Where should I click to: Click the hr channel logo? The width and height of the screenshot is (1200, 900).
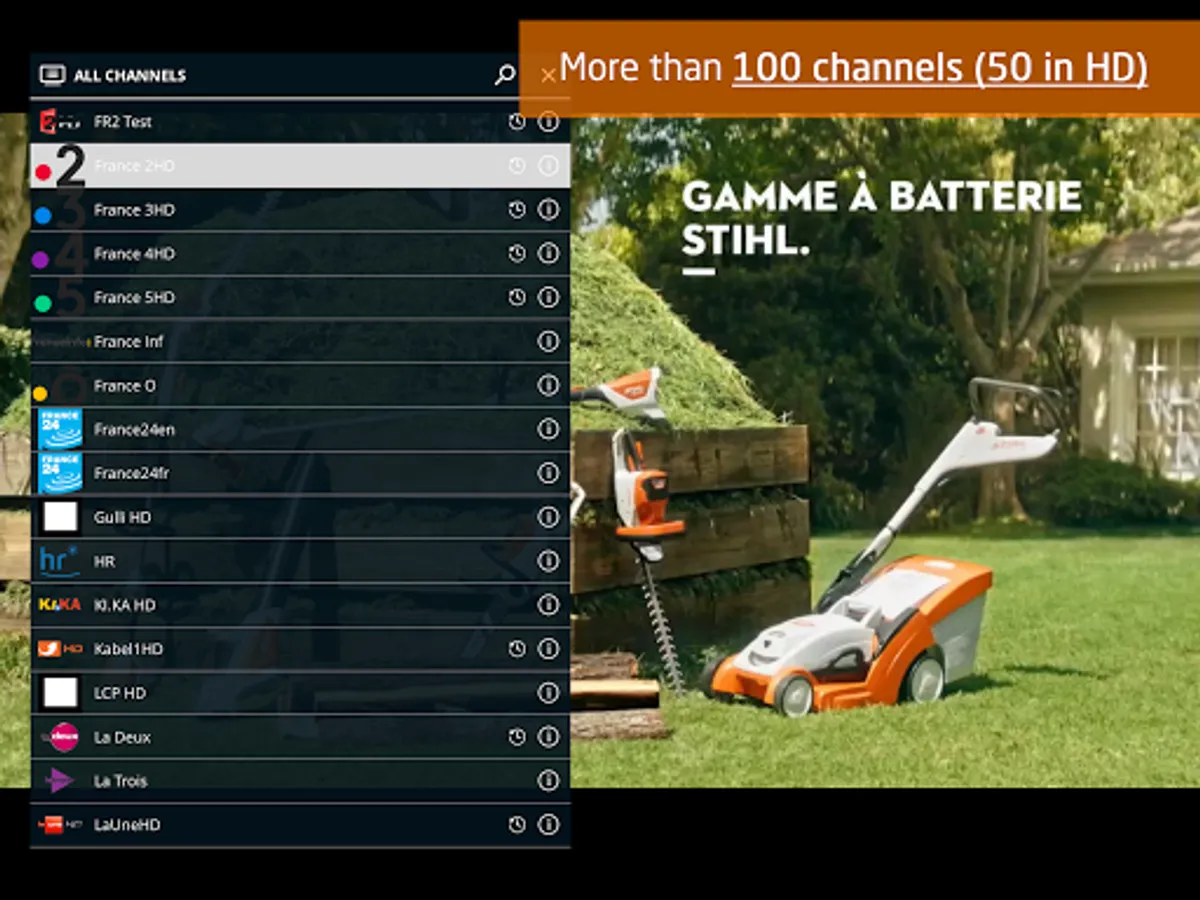tap(60, 561)
